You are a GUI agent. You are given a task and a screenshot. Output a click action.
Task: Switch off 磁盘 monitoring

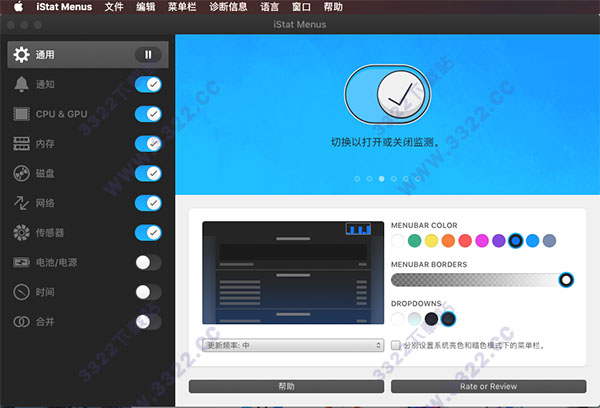point(148,173)
